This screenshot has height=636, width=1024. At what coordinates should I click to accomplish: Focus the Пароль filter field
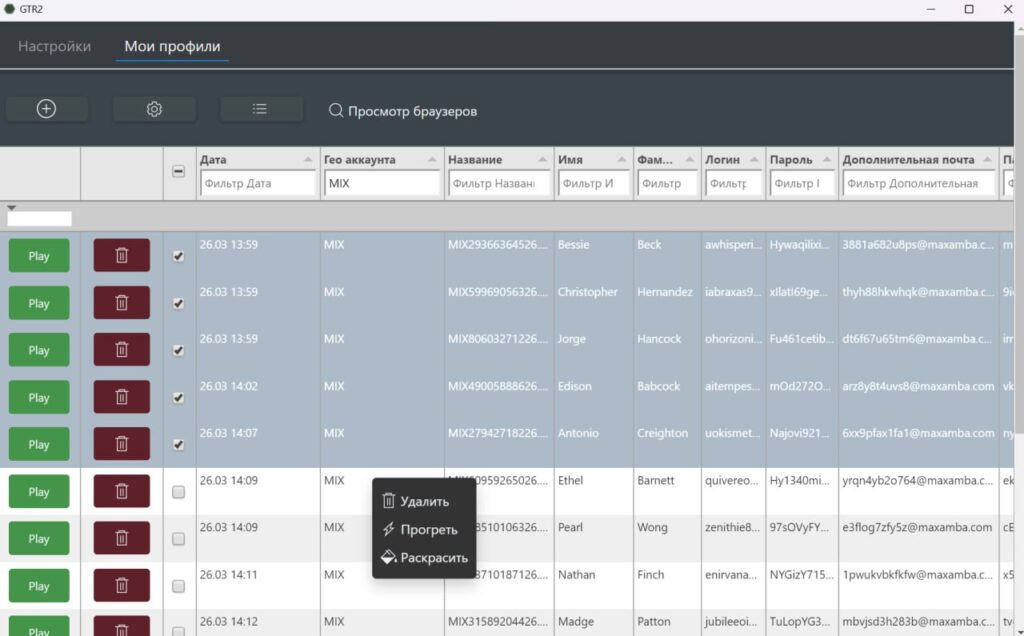tap(802, 183)
